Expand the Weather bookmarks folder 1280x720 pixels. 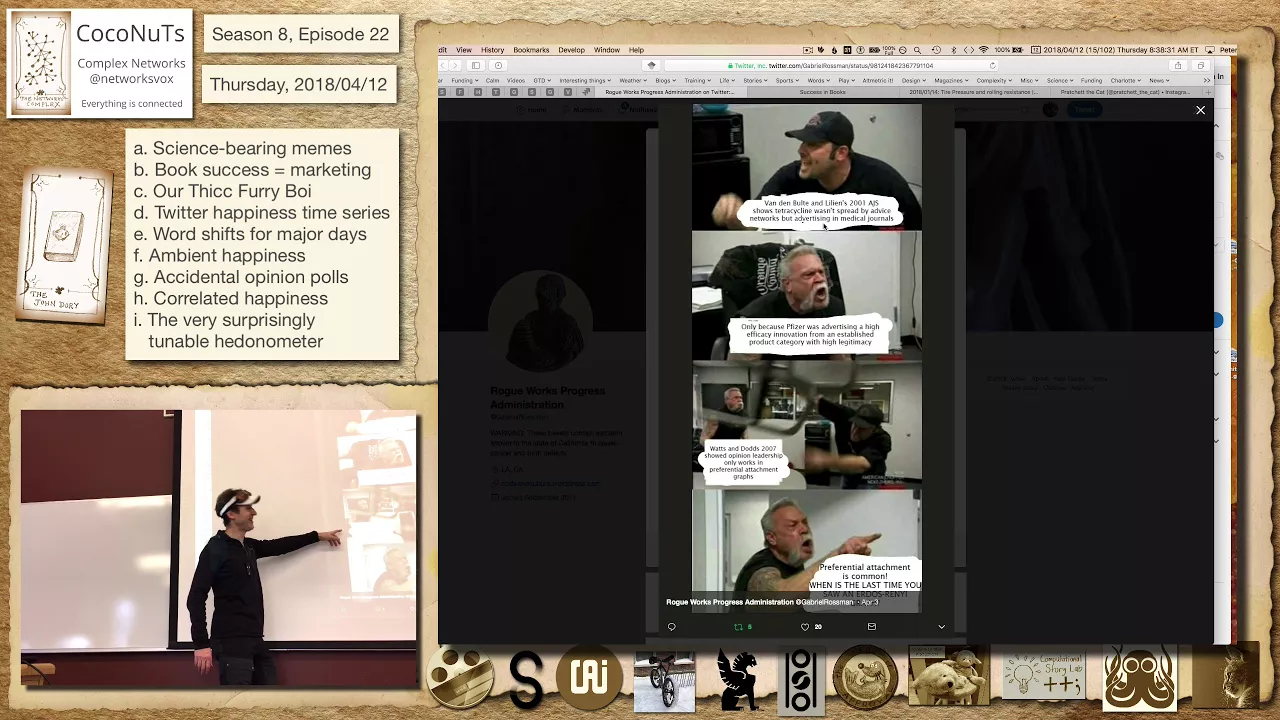tap(633, 81)
